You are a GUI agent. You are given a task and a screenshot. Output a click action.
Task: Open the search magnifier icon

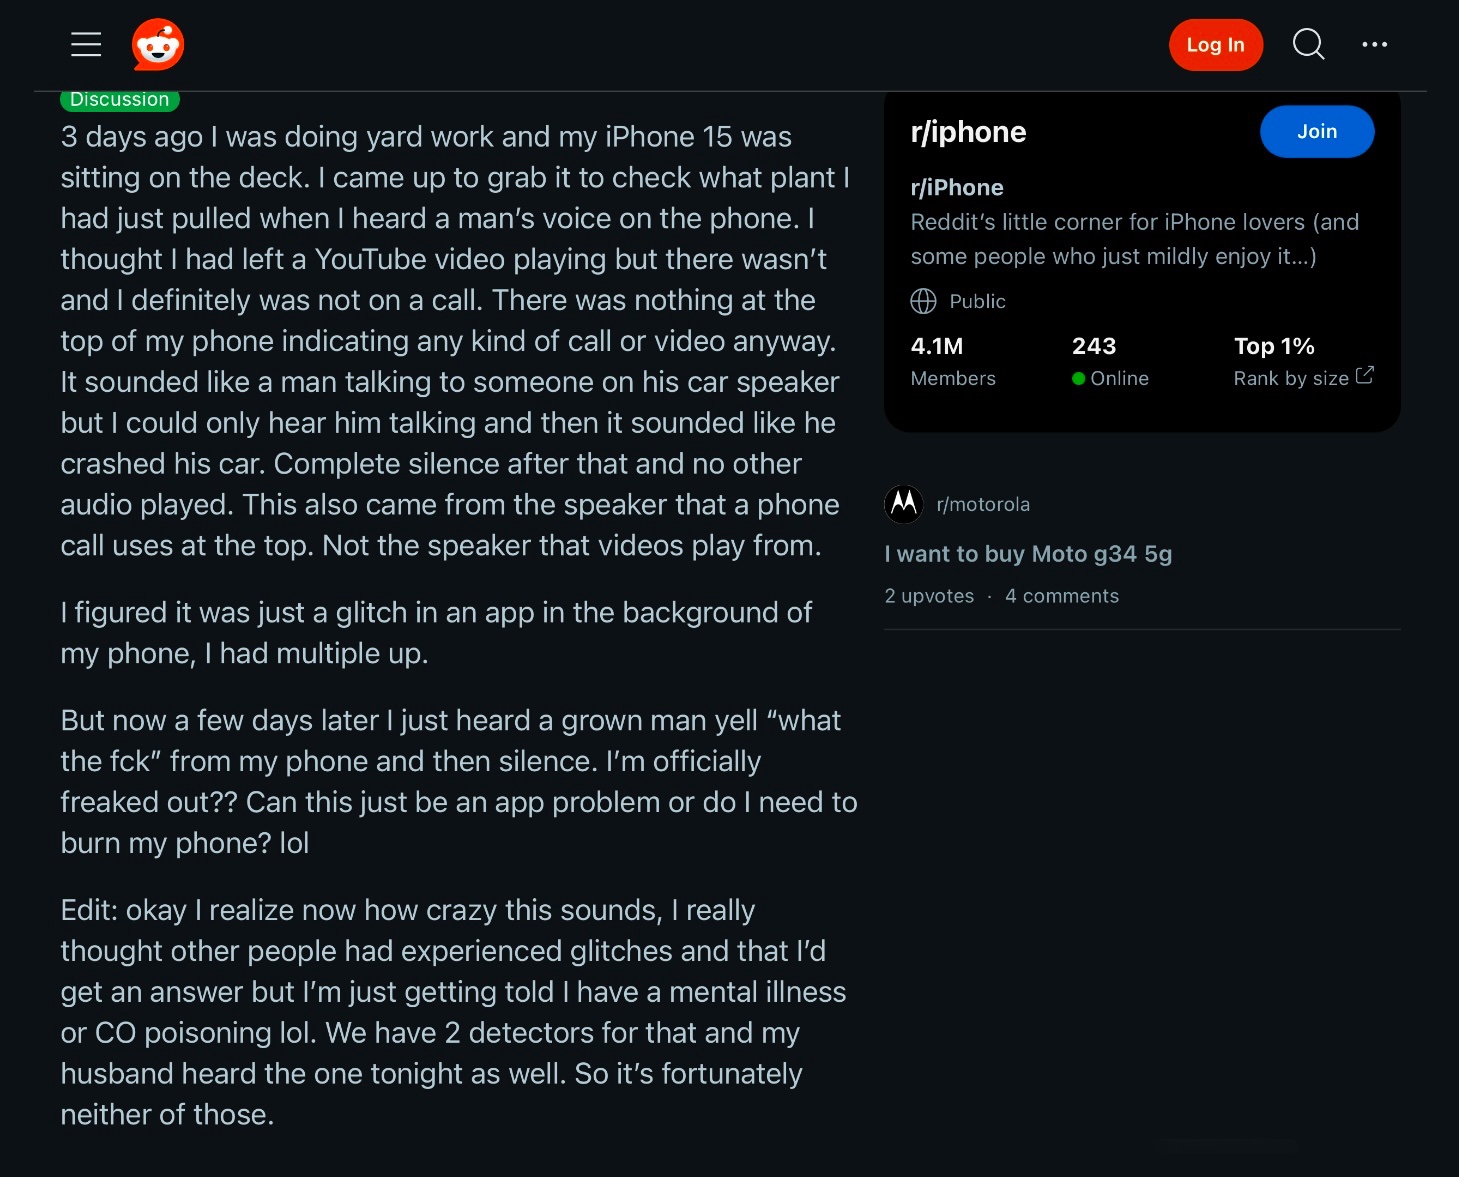click(1308, 44)
